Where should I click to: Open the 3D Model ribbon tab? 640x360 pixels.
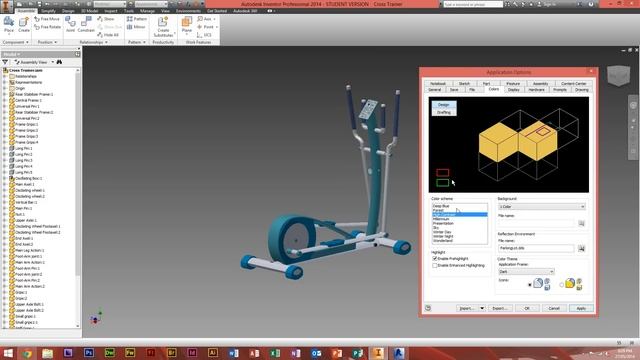pos(89,11)
